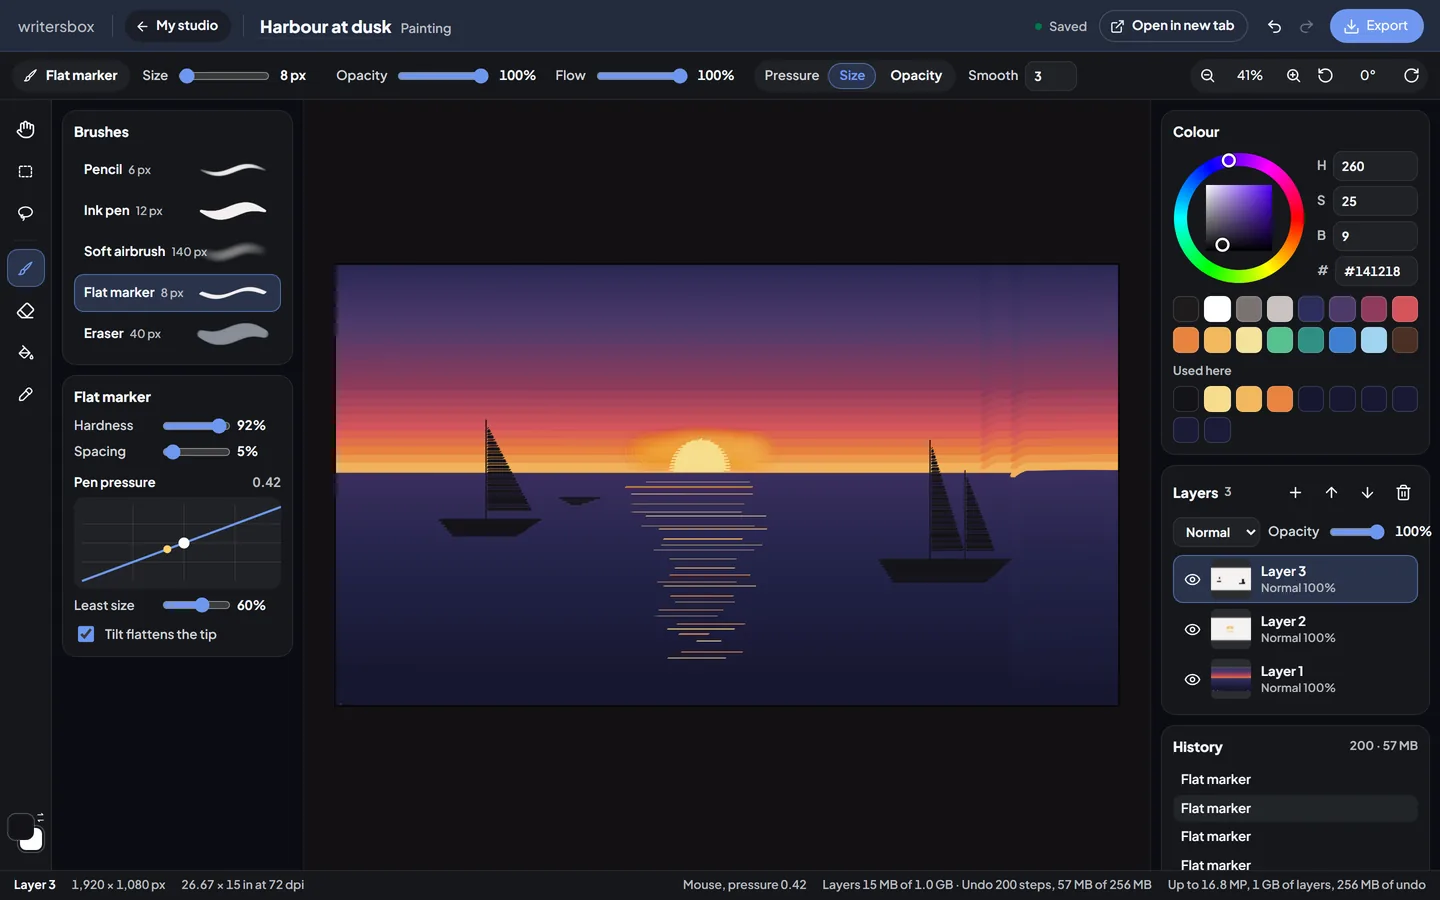Toggle visibility of Layer 2

[1192, 630]
